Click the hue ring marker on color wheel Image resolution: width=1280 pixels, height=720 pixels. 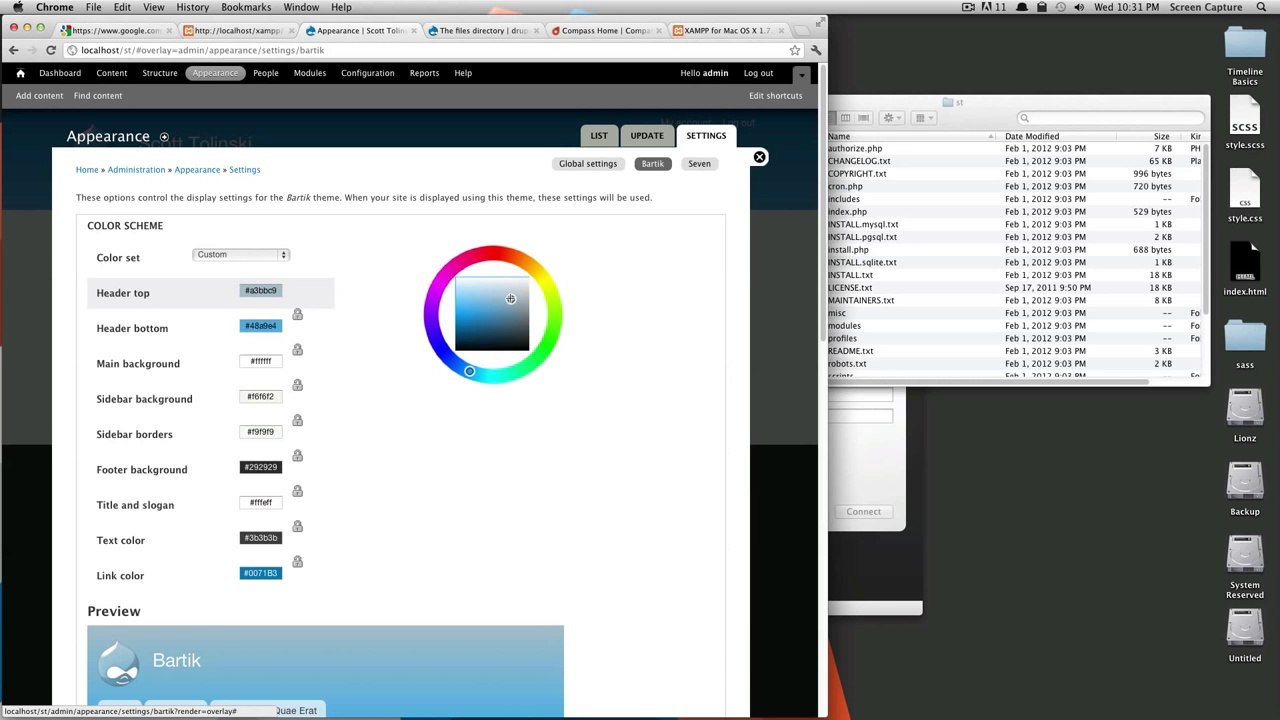point(469,372)
